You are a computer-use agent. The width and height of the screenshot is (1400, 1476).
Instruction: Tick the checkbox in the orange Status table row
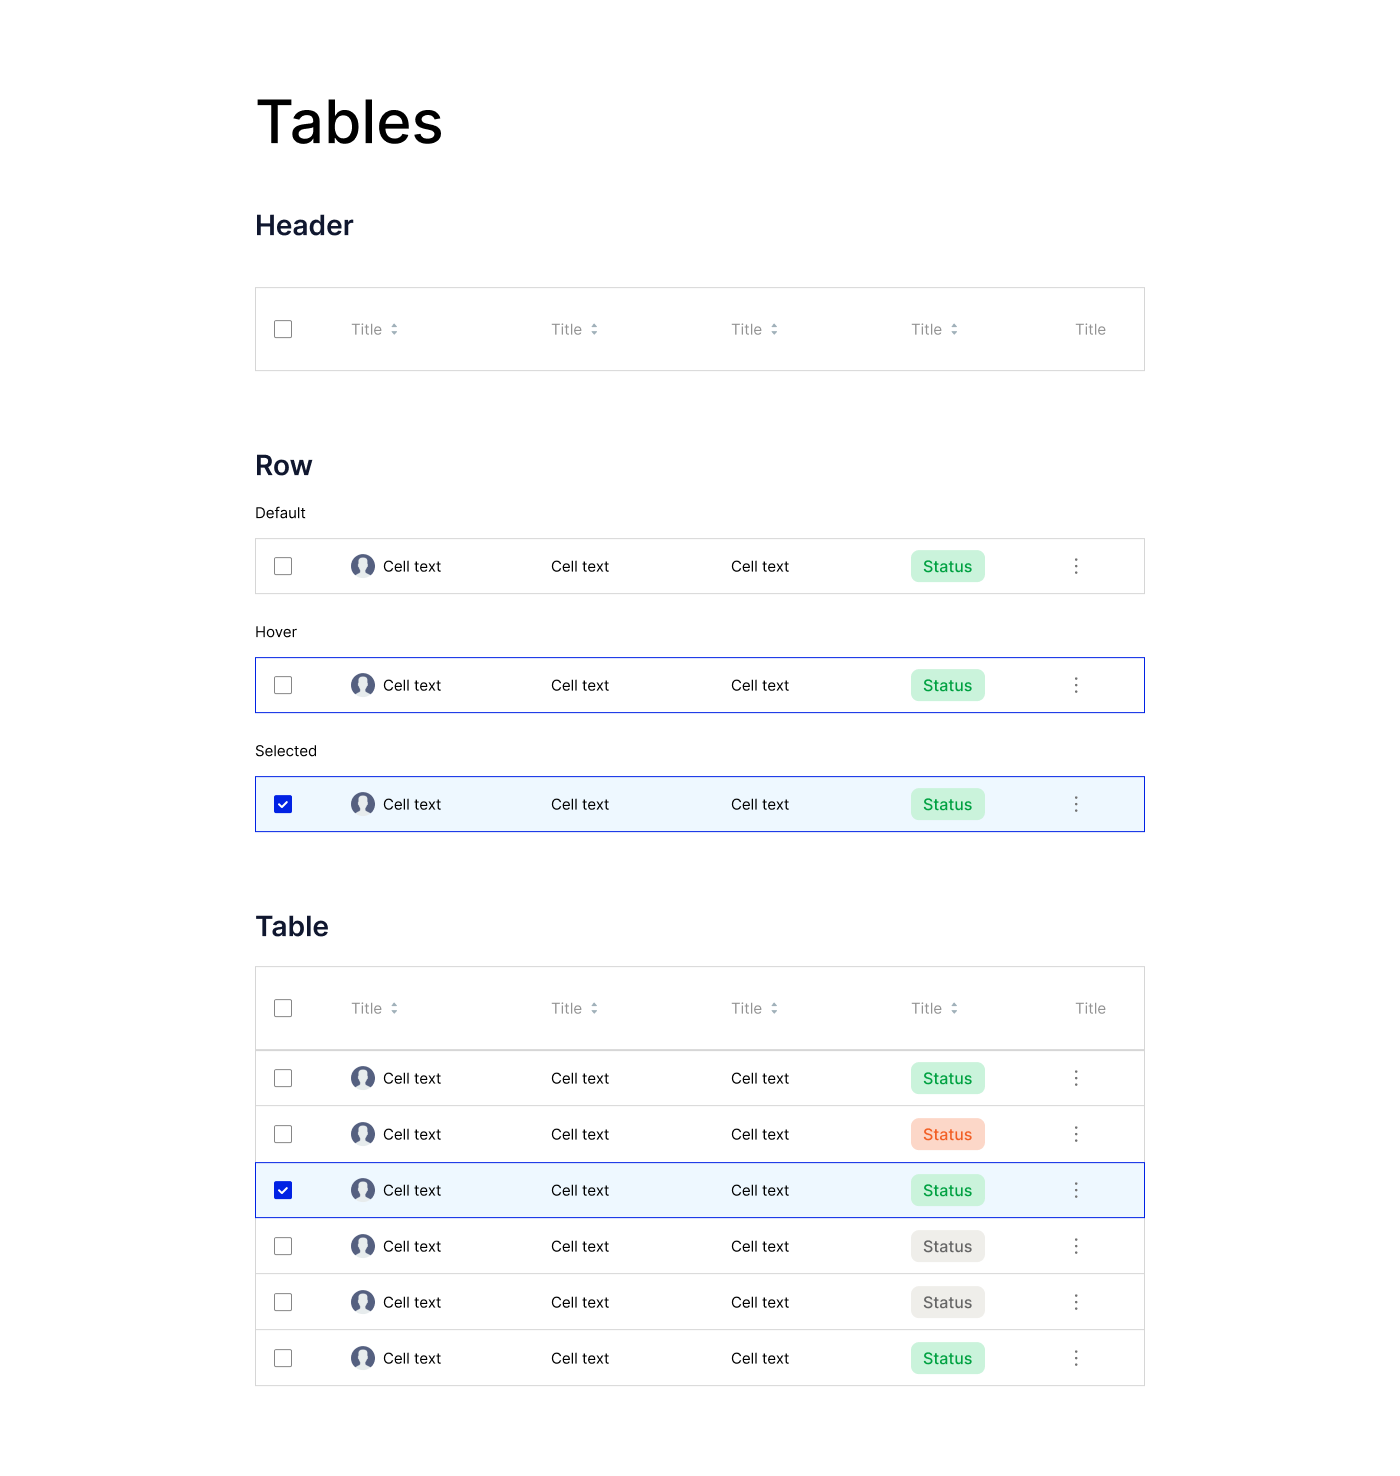[x=283, y=1134]
